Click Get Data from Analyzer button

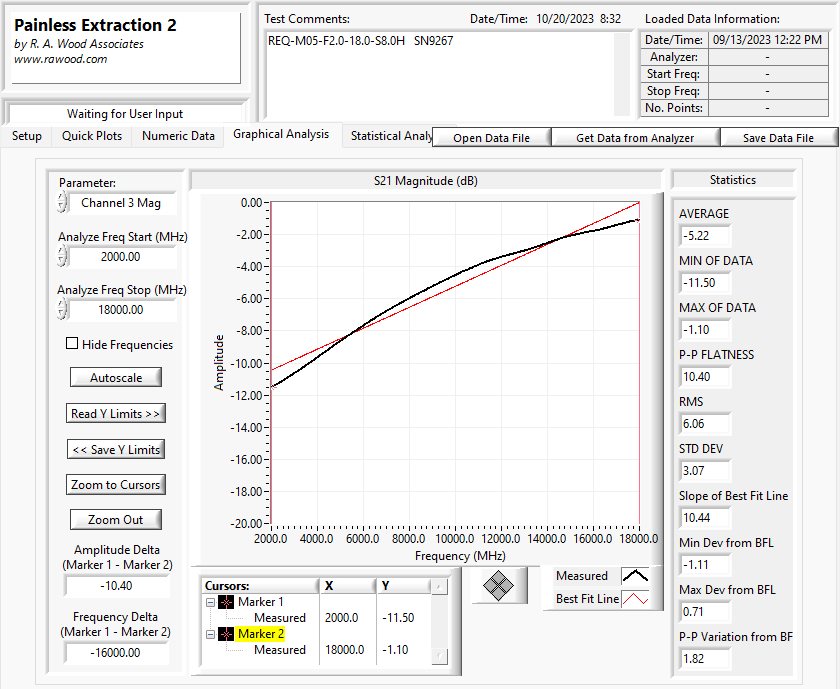pyautogui.click(x=635, y=138)
